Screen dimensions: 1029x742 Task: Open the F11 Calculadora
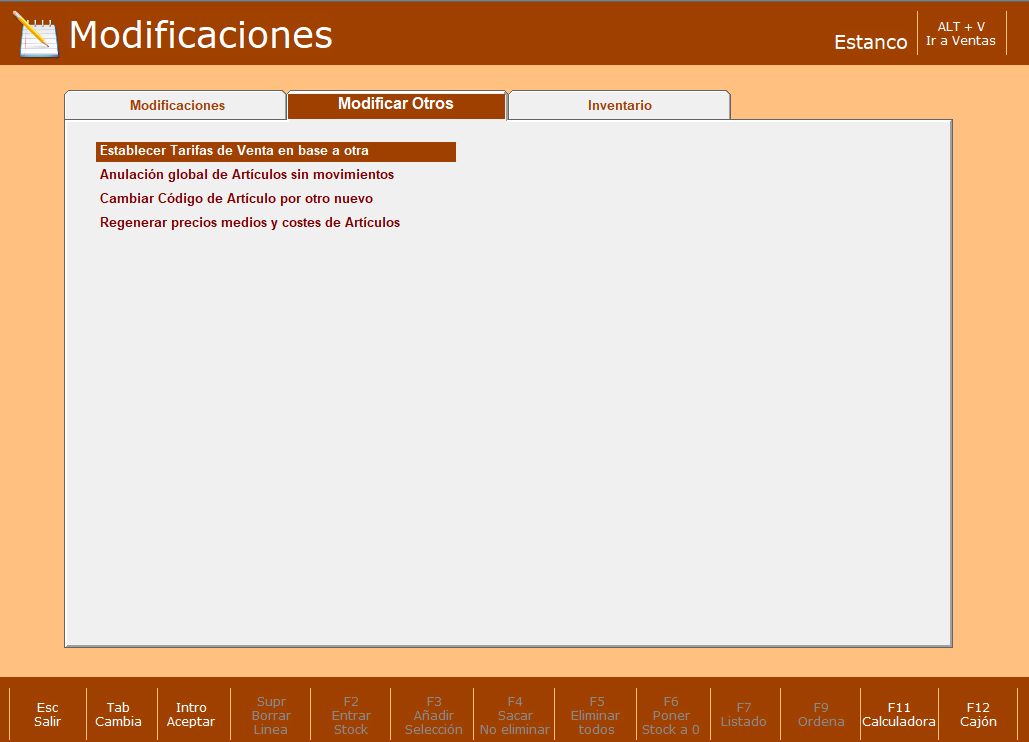coord(899,714)
